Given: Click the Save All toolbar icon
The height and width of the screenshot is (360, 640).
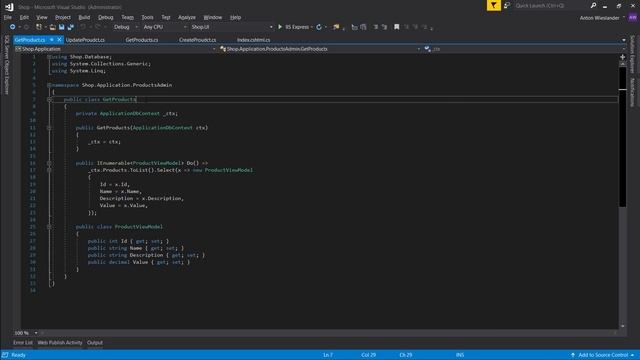Looking at the screenshot, I should click(x=71, y=27).
